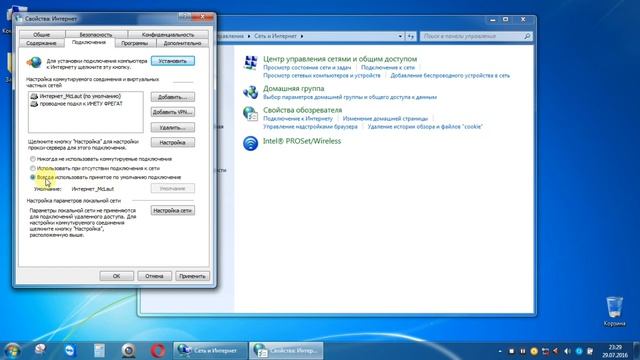Screen dimensions: 640x360
Task: Open the notepad document taskbar icon
Action: [x=99, y=351]
